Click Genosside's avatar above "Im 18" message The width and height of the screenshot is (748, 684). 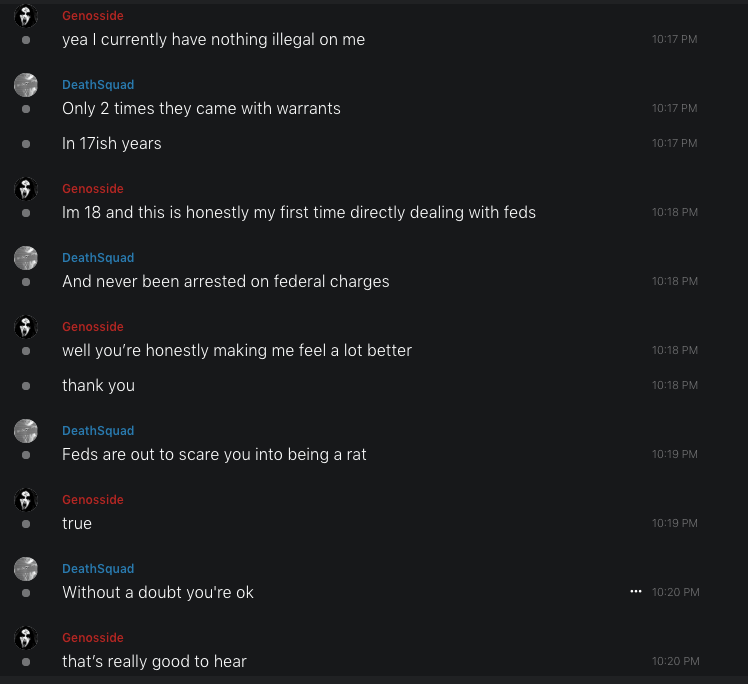coord(26,189)
